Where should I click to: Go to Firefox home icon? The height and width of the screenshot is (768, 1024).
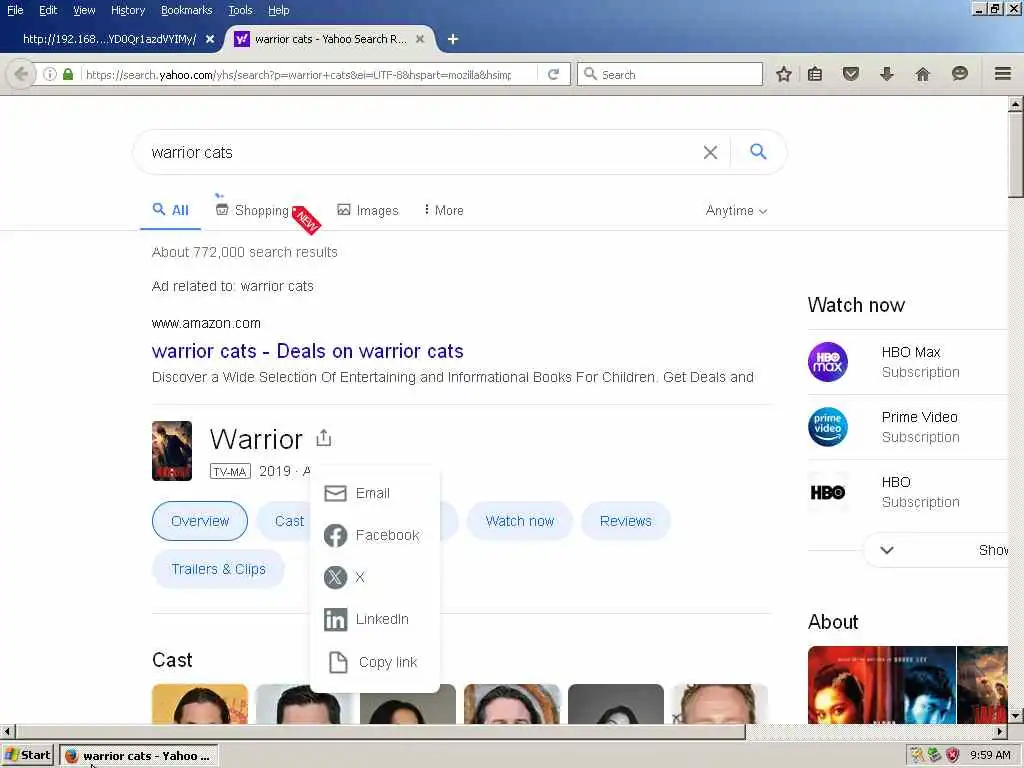click(922, 74)
